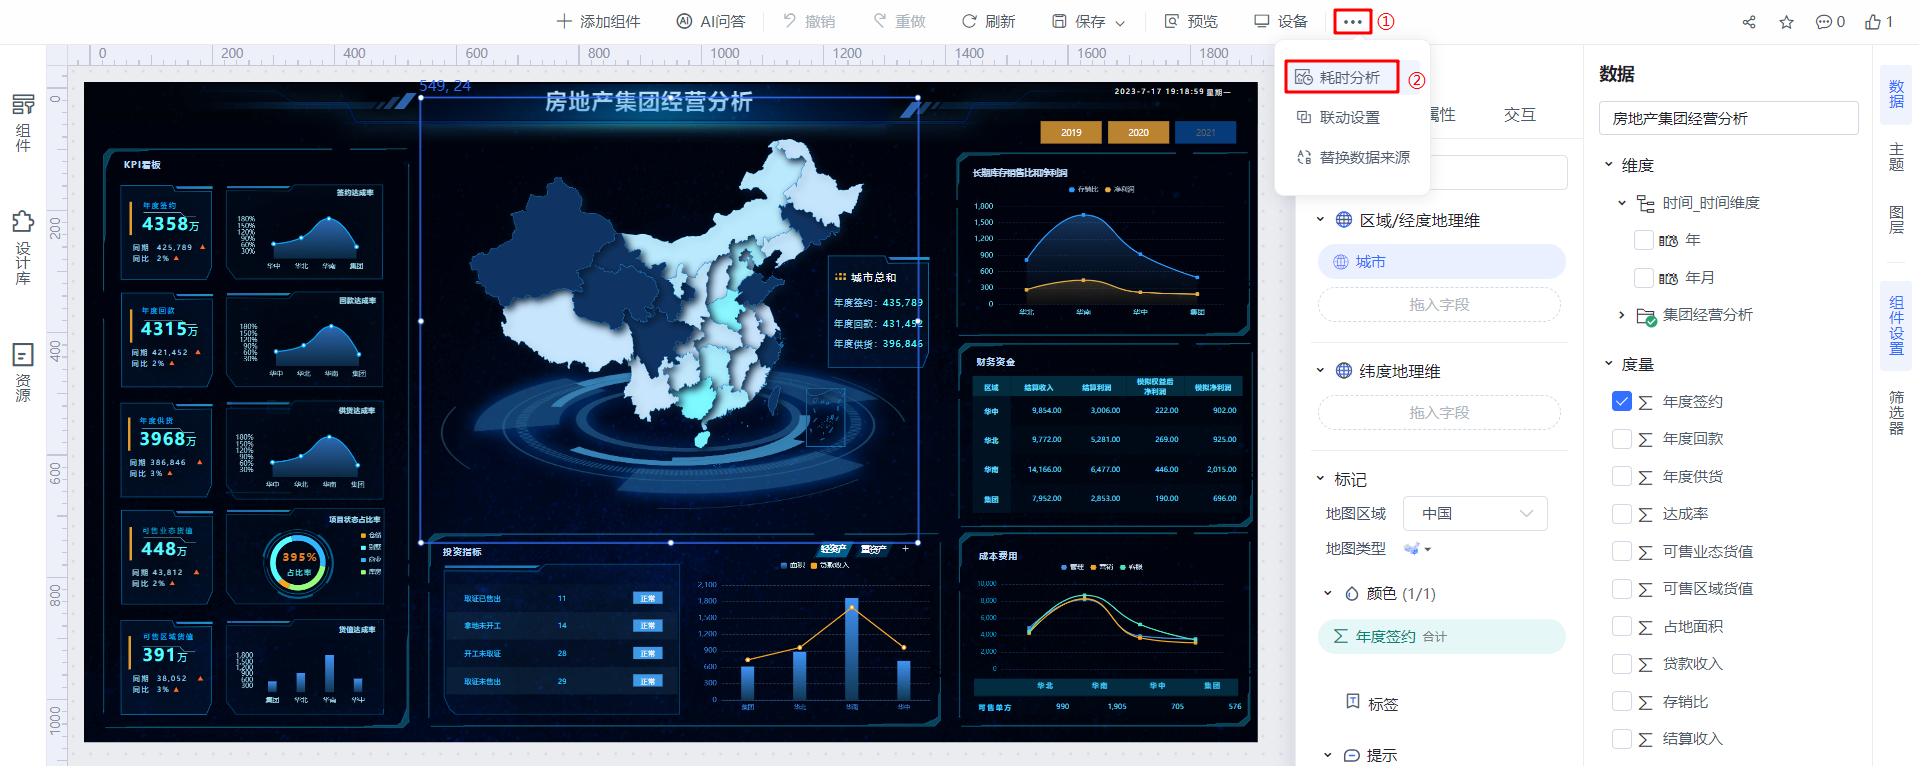The height and width of the screenshot is (766, 1919).
Task: Collapse the 时间_时间维度 tree node
Action: tap(1622, 203)
